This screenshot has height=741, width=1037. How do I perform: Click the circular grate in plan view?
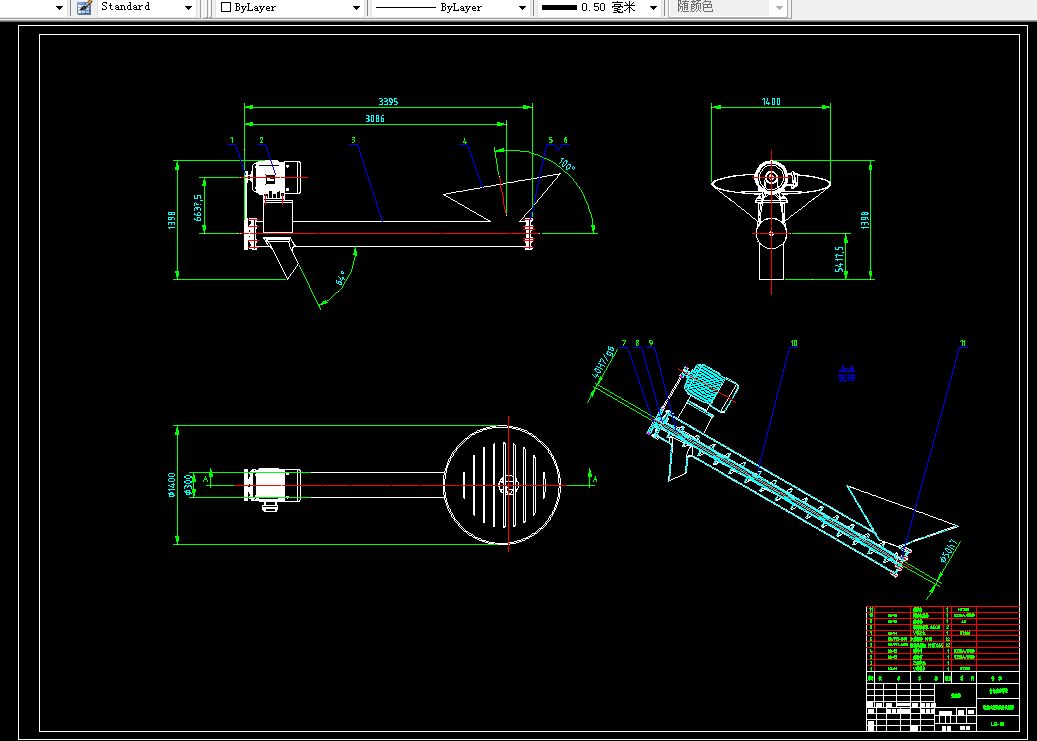point(503,485)
